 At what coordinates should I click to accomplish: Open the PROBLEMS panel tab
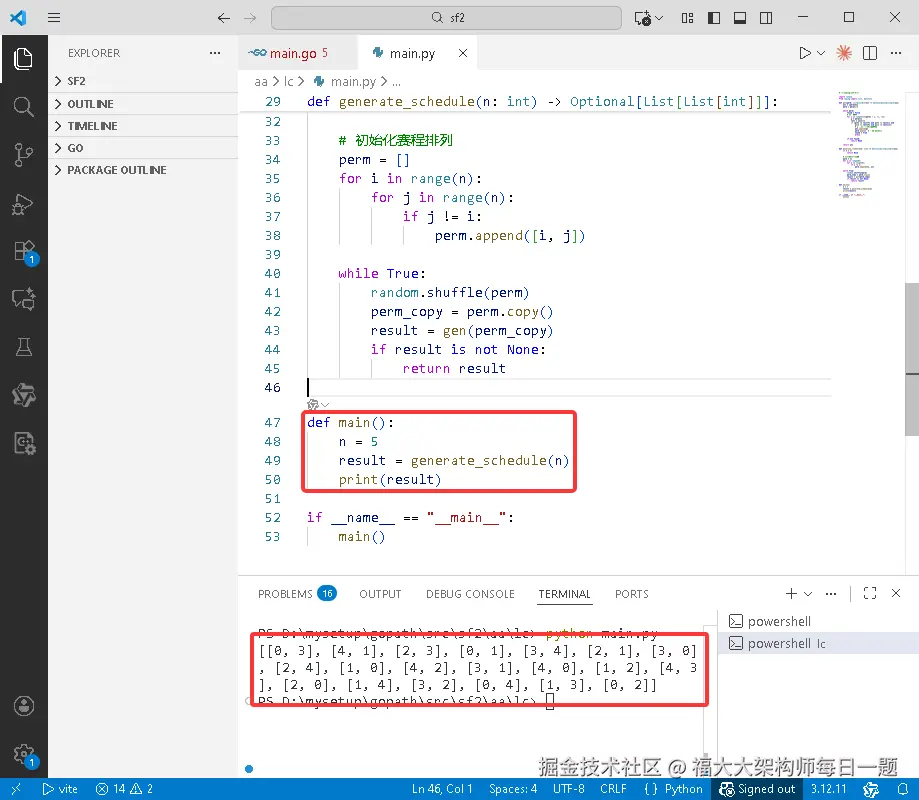[x=297, y=594]
